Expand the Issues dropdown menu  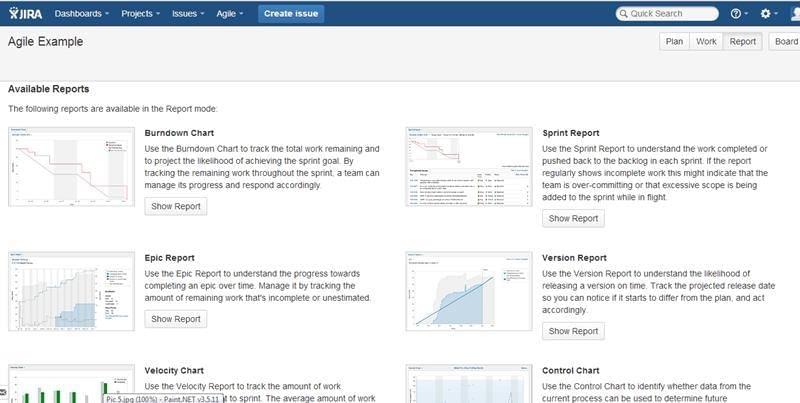pyautogui.click(x=188, y=14)
